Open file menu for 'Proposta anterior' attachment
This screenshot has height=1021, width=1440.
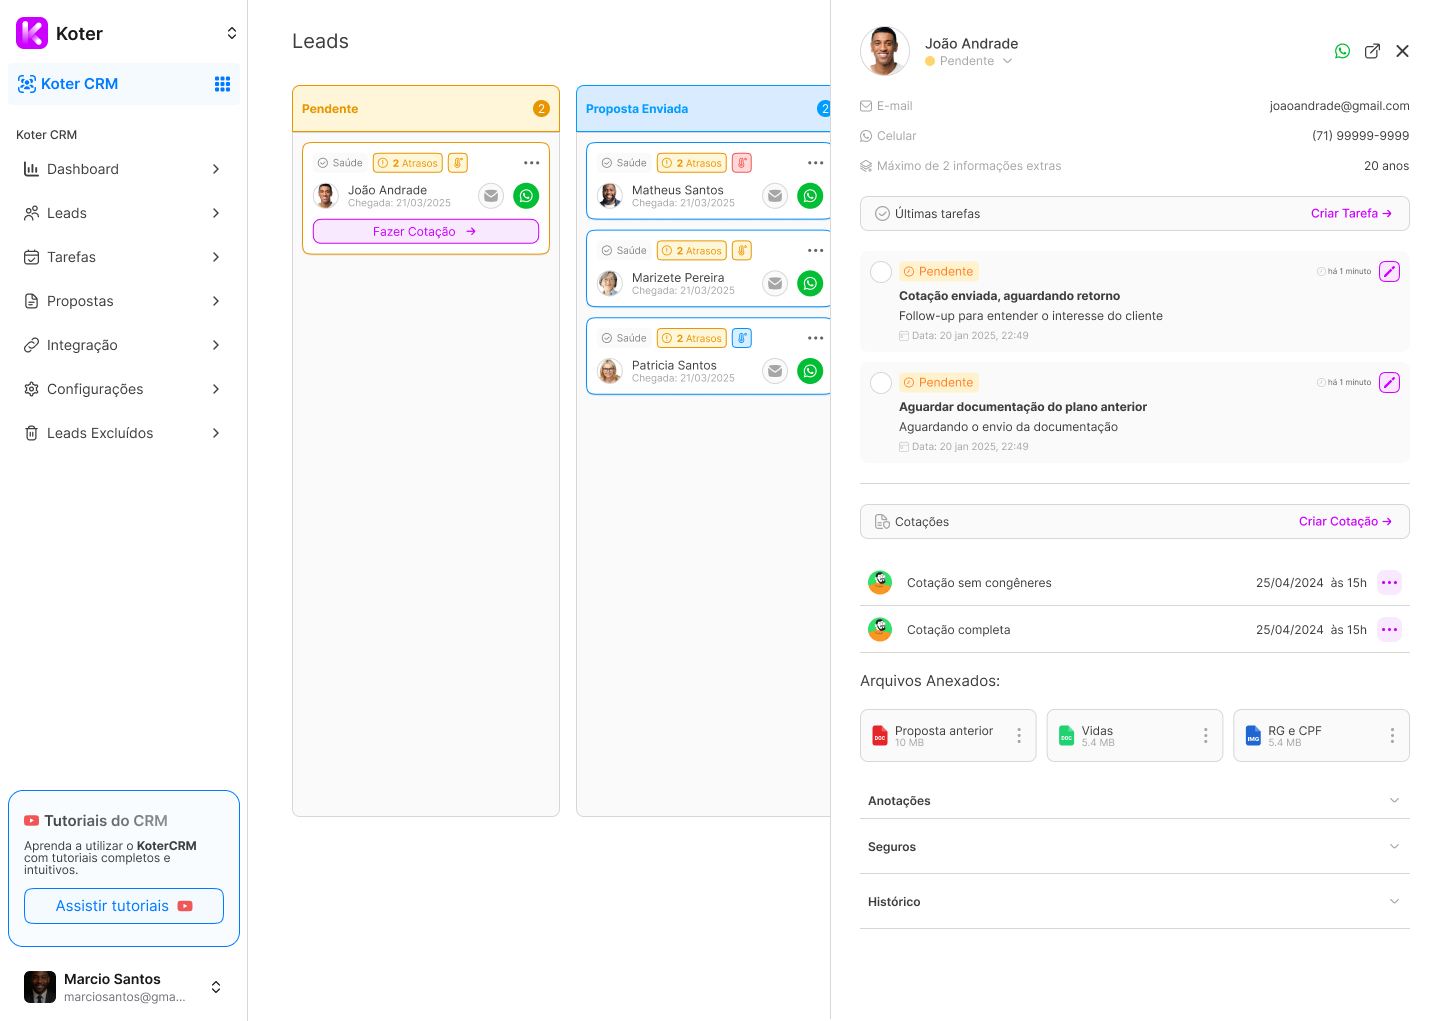coord(1019,736)
